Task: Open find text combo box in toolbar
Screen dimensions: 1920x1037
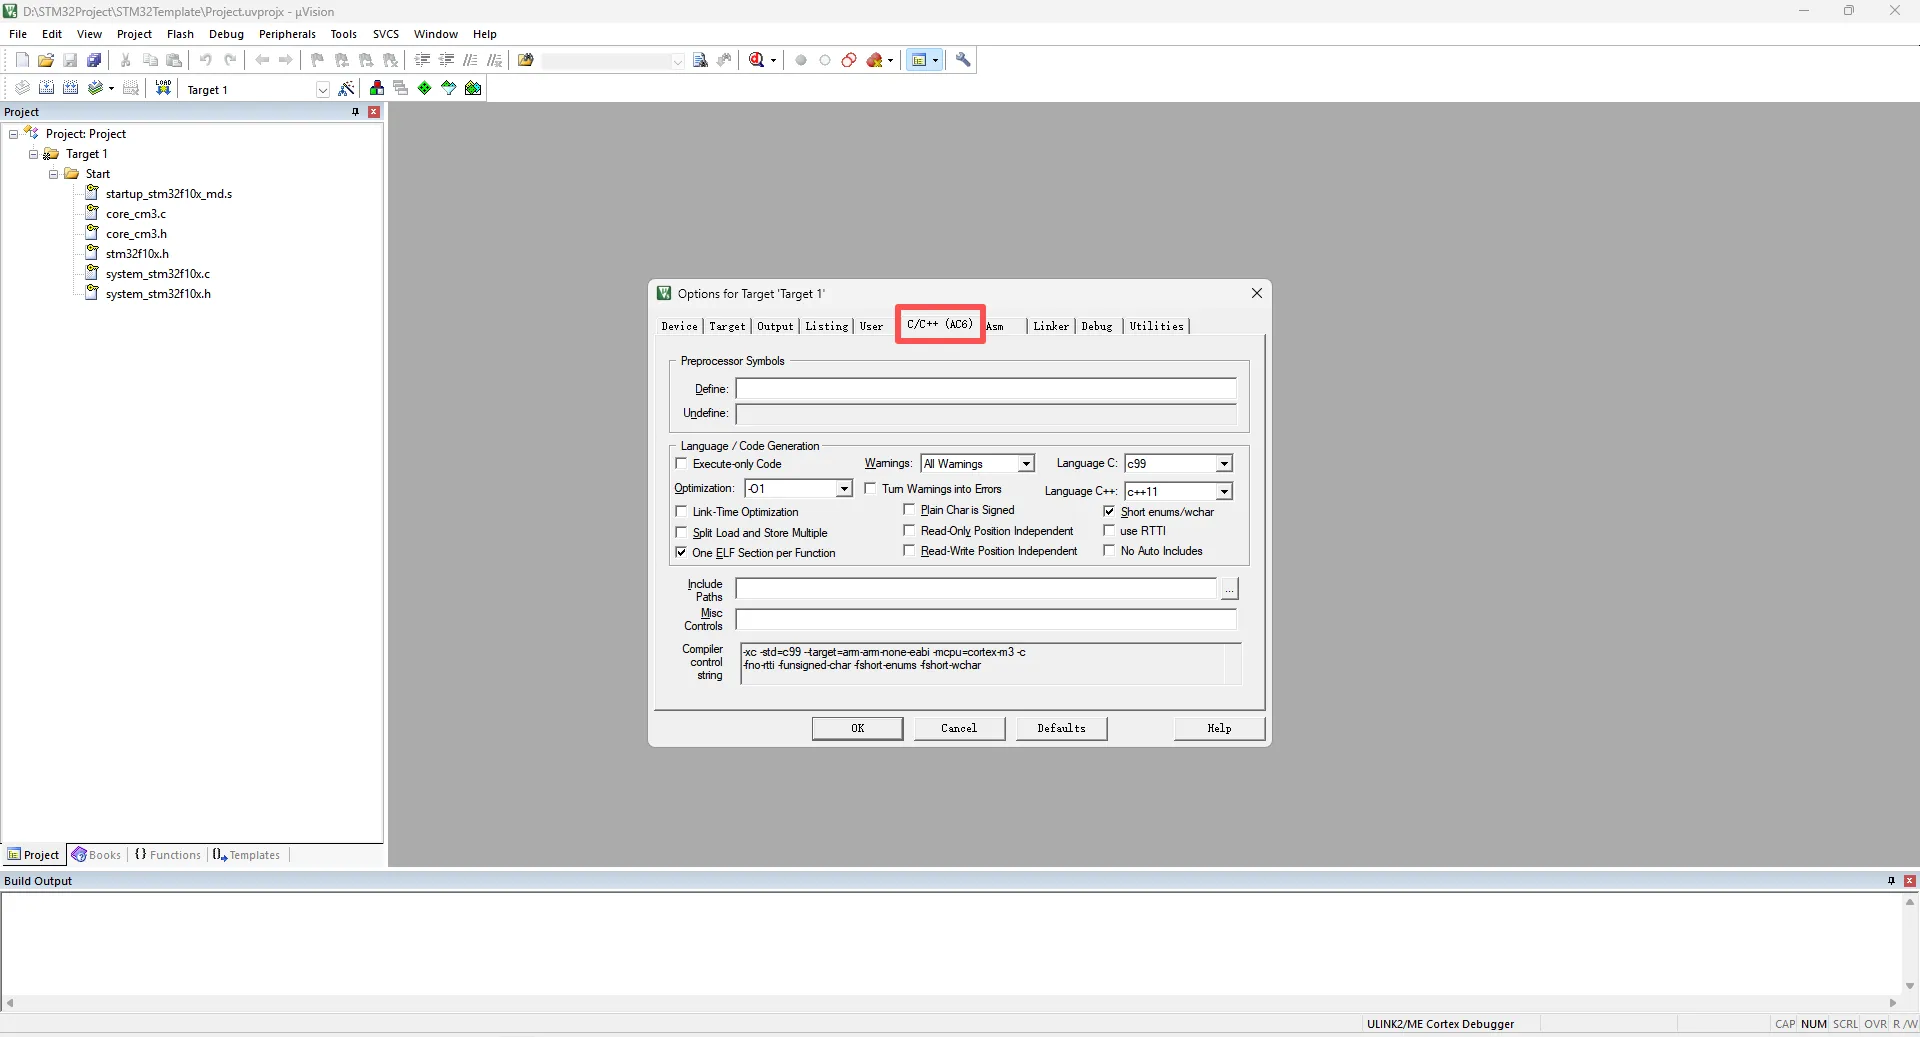Action: pos(613,61)
